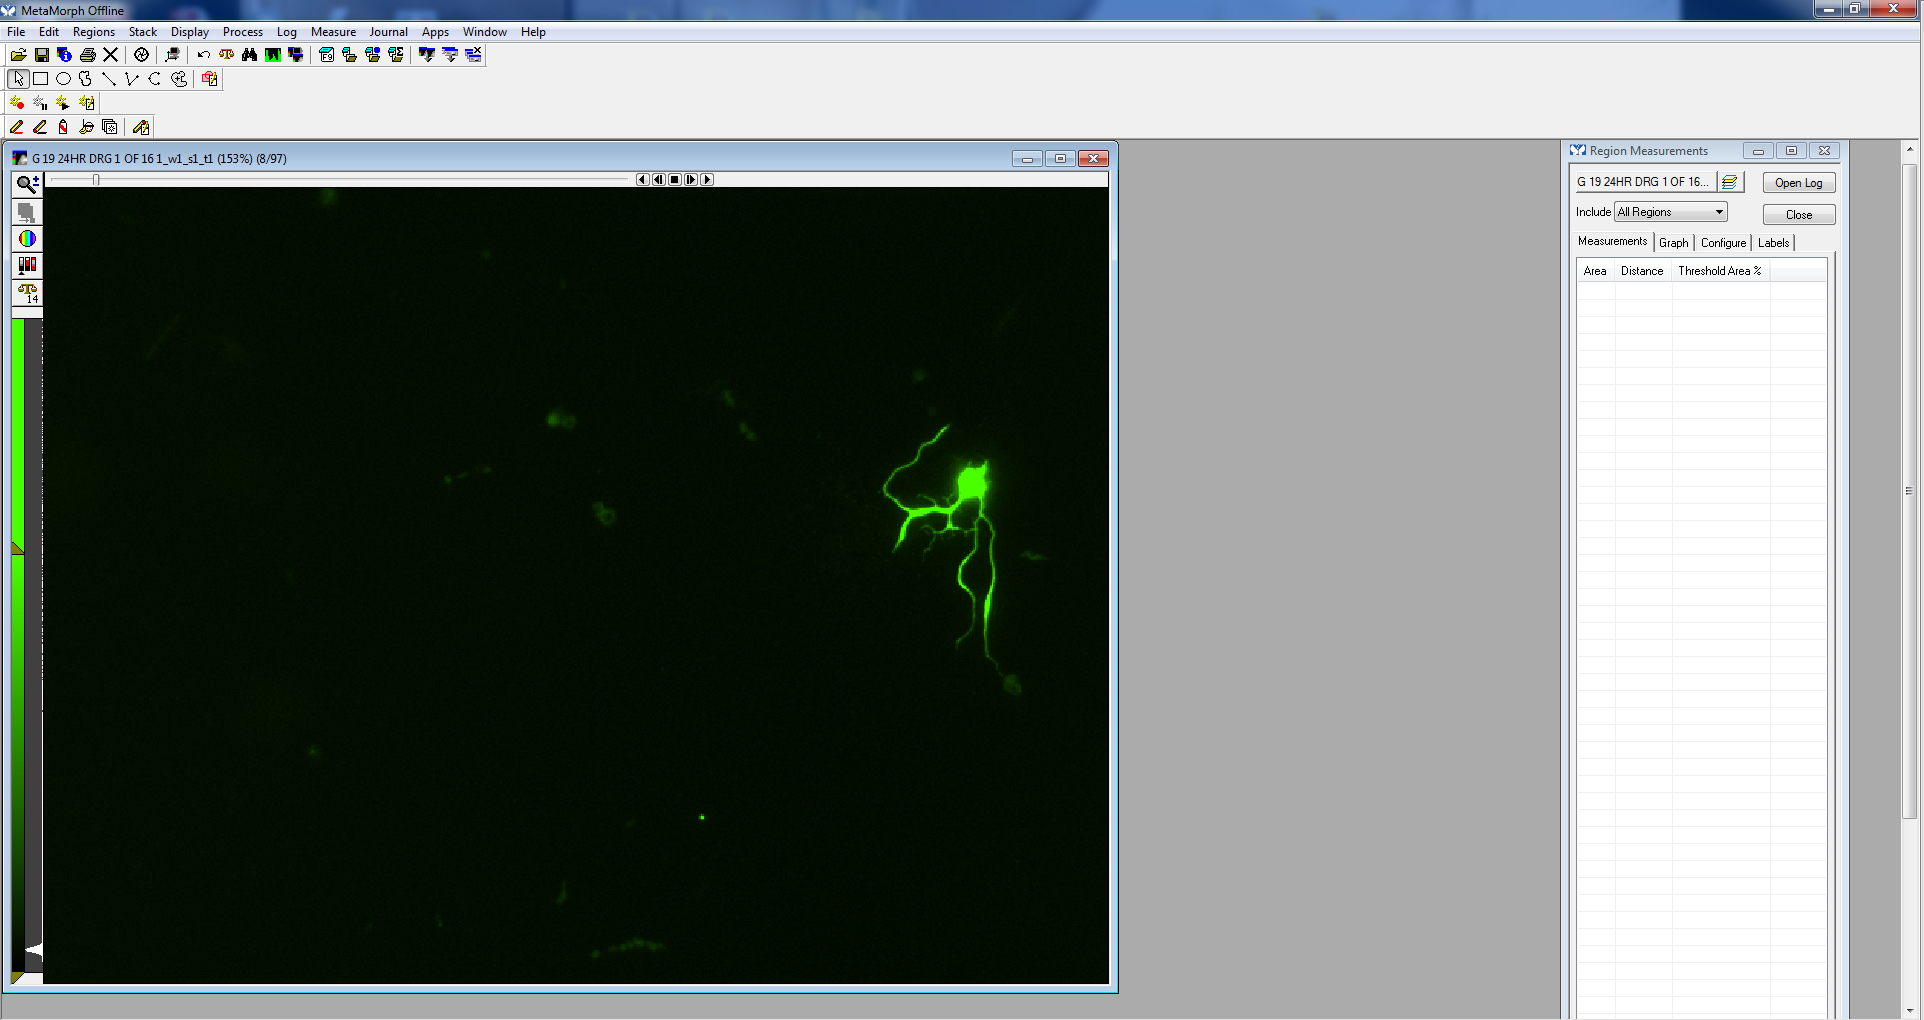Click the image name field in Region Measurements
Viewport: 1924px width, 1020px height.
coord(1646,182)
